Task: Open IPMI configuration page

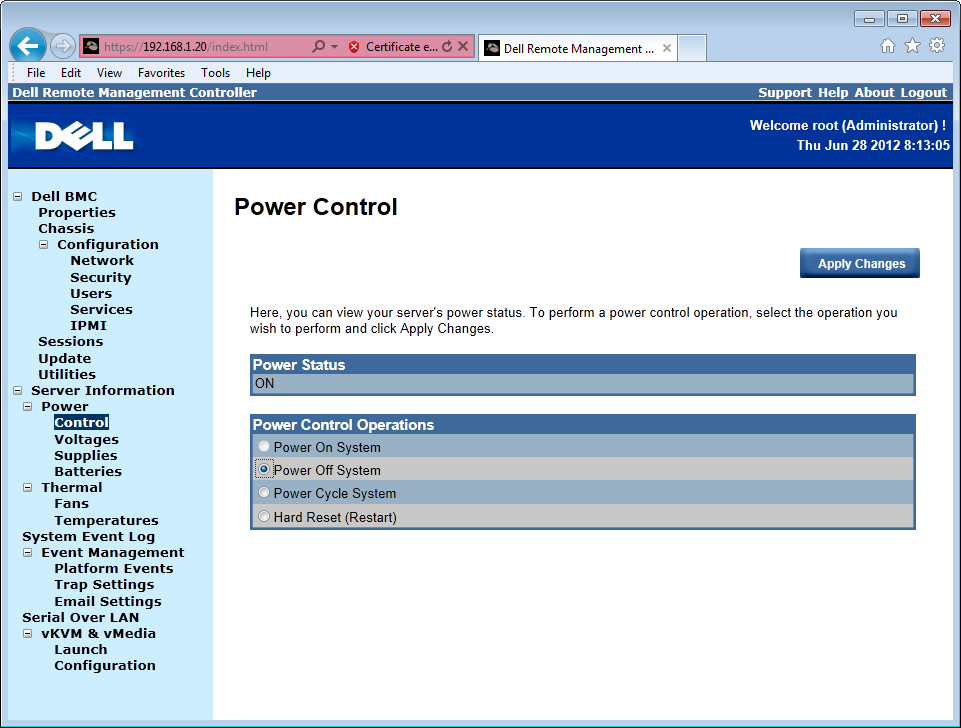Action: (x=88, y=325)
